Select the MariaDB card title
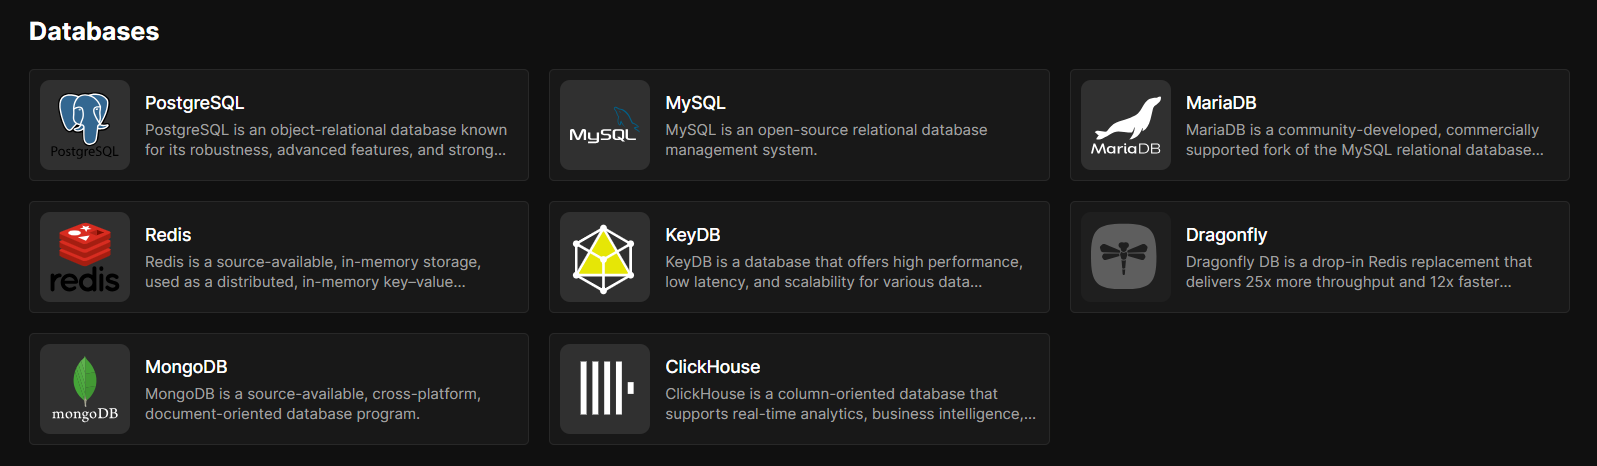Screen dimensions: 1597x466 click(1221, 103)
